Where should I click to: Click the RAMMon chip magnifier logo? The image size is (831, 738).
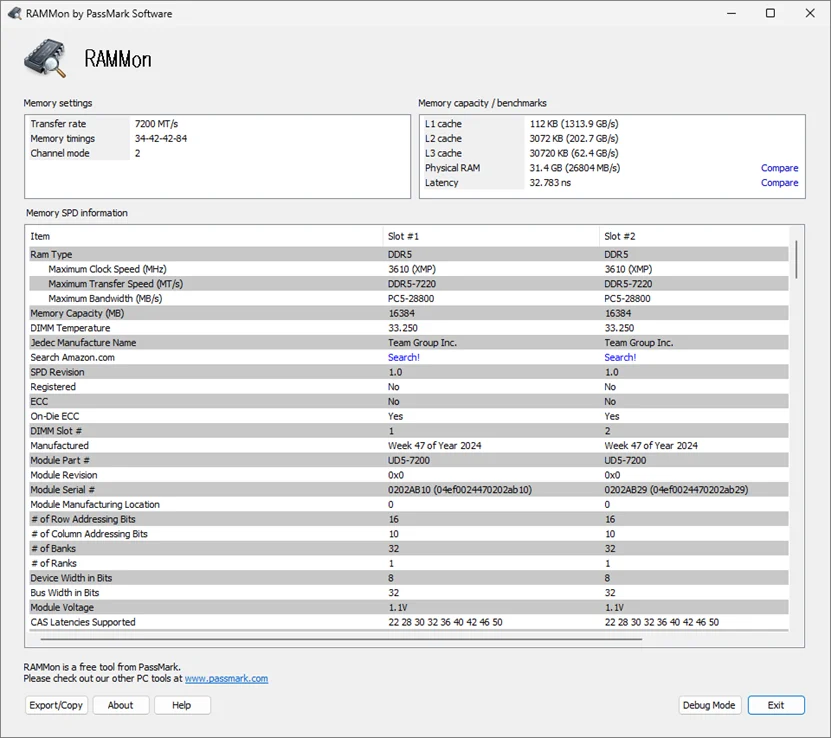pos(46,59)
